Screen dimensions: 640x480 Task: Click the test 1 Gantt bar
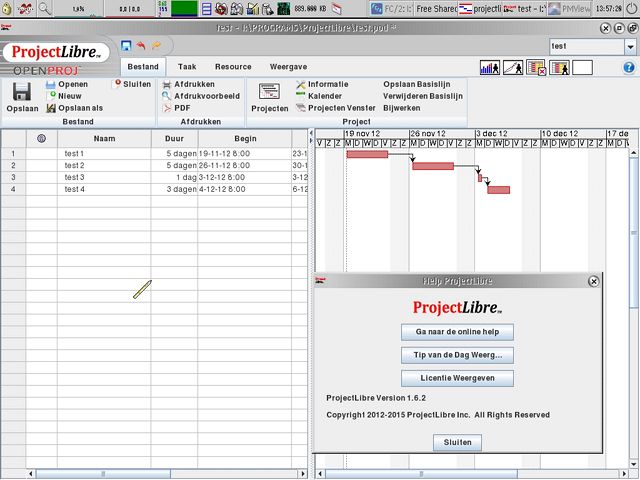366,154
